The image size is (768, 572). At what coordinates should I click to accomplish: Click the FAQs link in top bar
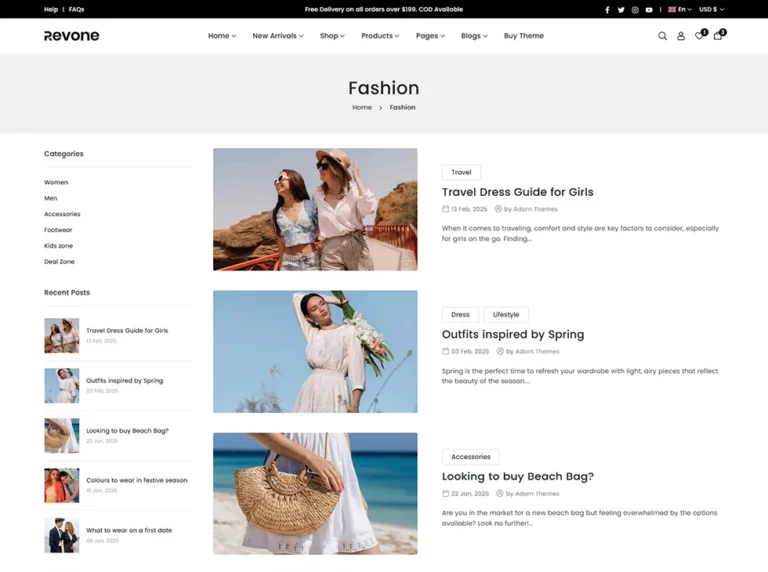76,9
